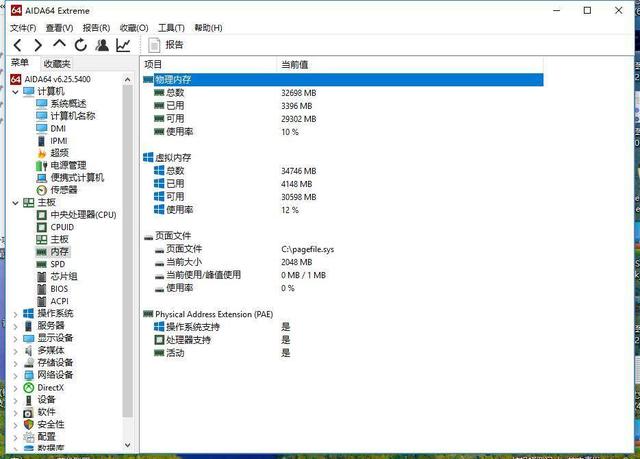Open the 帮助(H) menu
The image size is (640, 459).
208,28
